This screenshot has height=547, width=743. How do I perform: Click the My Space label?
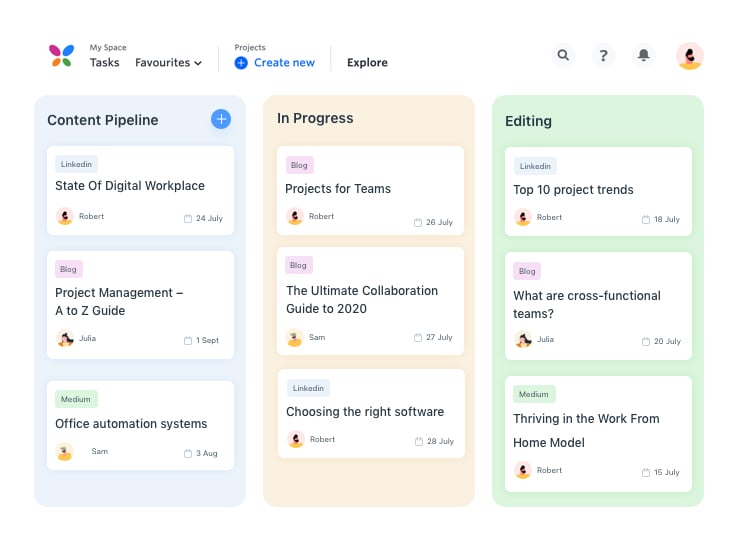[x=108, y=47]
